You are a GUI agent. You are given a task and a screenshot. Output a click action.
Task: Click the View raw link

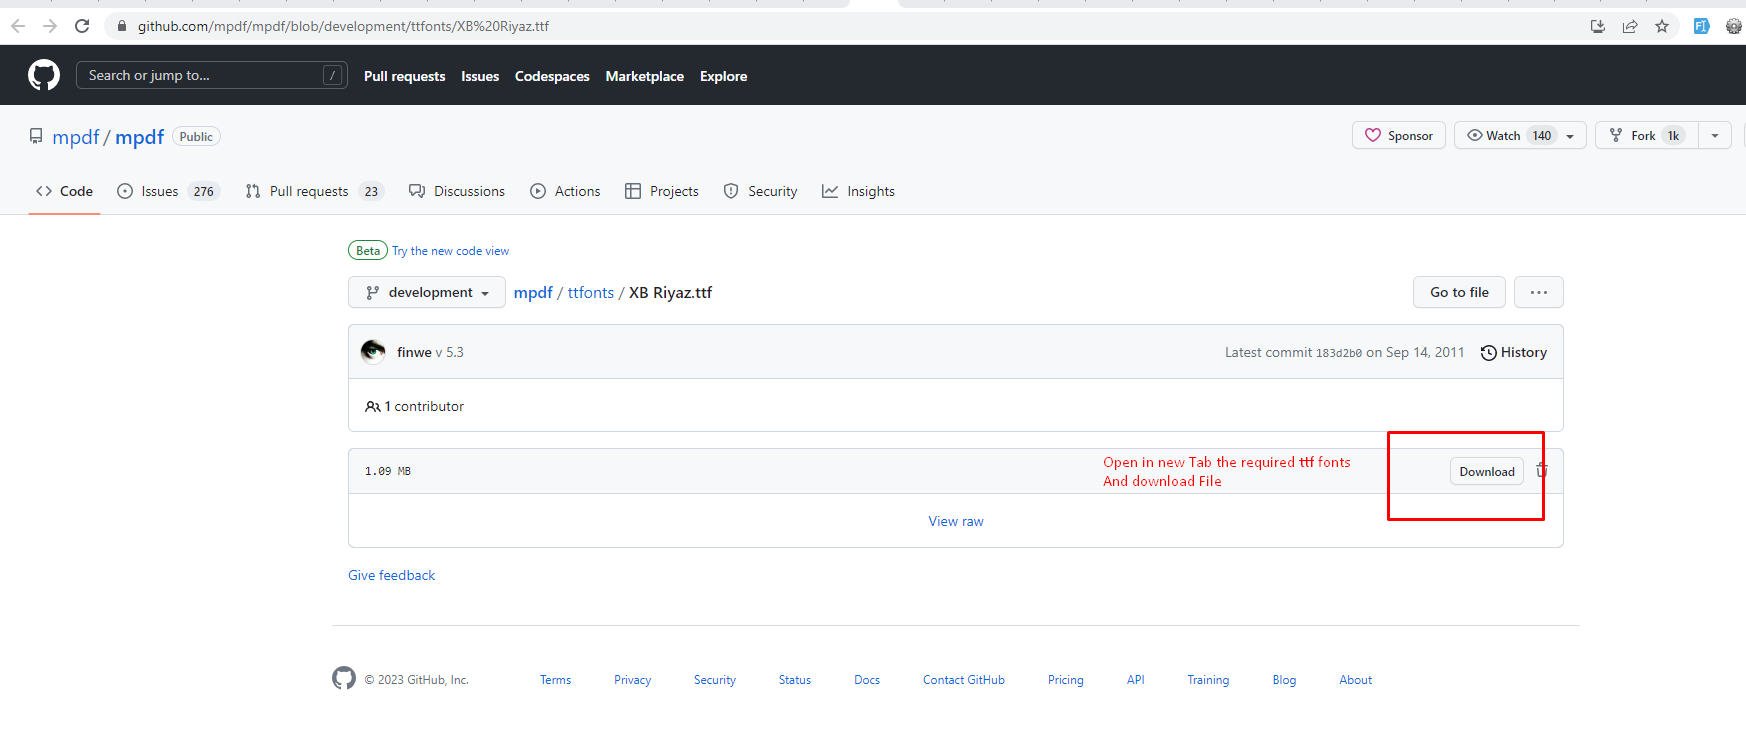click(x=956, y=521)
